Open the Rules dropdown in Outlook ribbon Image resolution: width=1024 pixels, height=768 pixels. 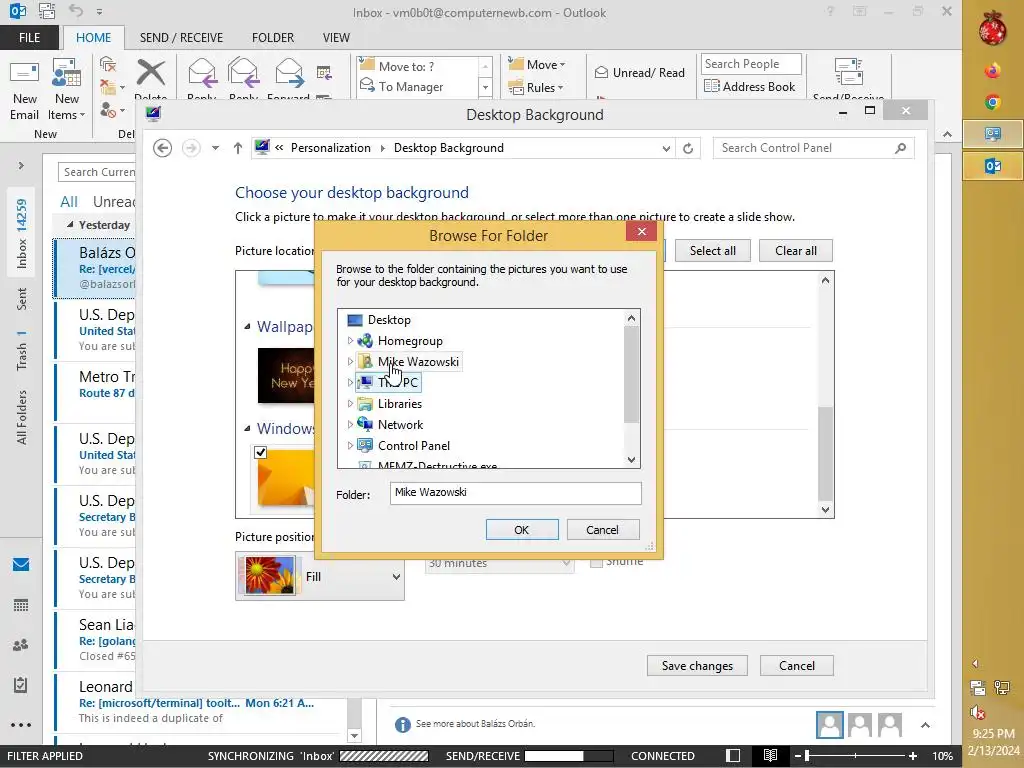click(x=536, y=88)
